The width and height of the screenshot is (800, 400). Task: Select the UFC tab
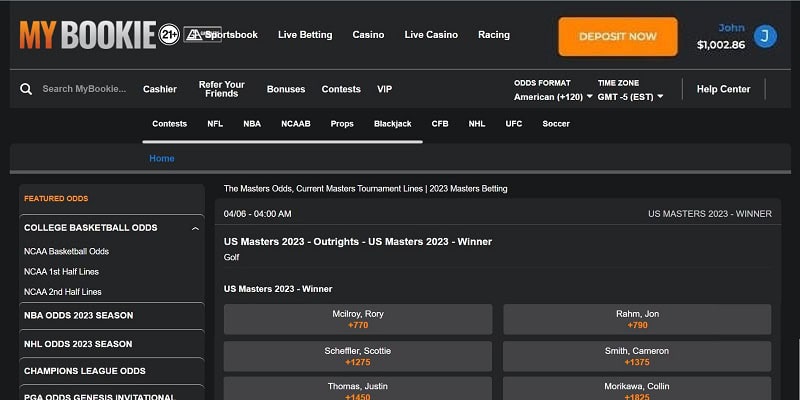(514, 124)
